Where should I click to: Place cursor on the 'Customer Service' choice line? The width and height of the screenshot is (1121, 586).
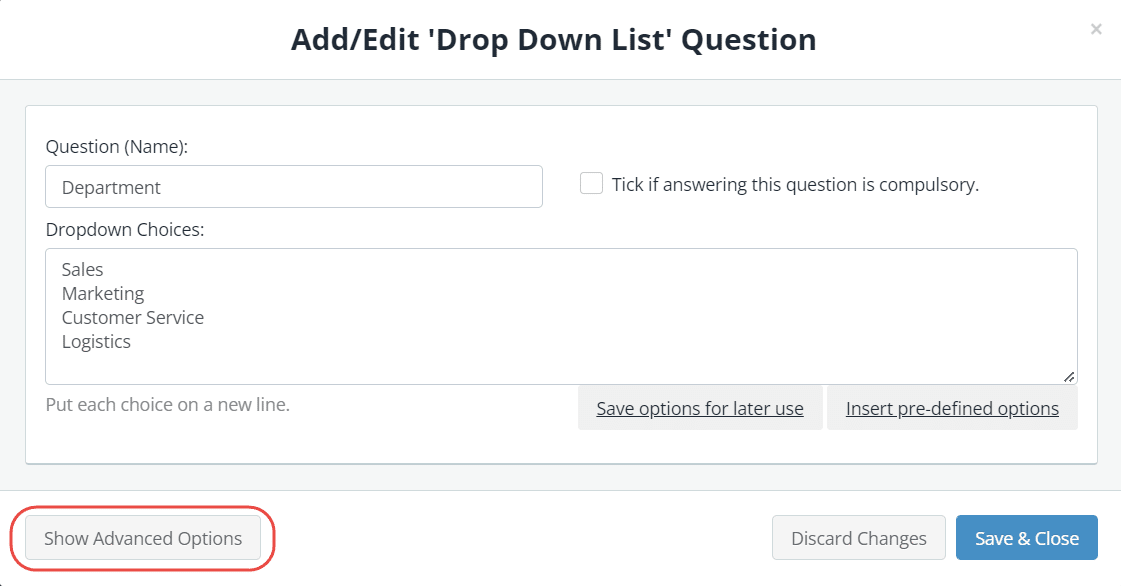(133, 317)
